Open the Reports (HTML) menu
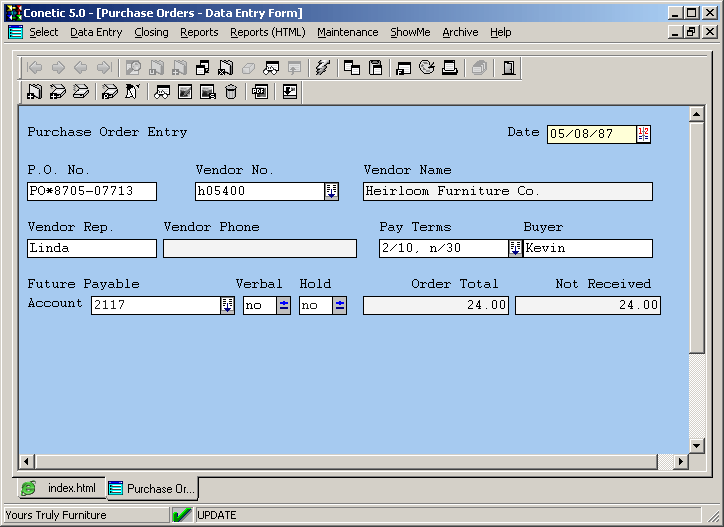The image size is (724, 527). point(267,32)
